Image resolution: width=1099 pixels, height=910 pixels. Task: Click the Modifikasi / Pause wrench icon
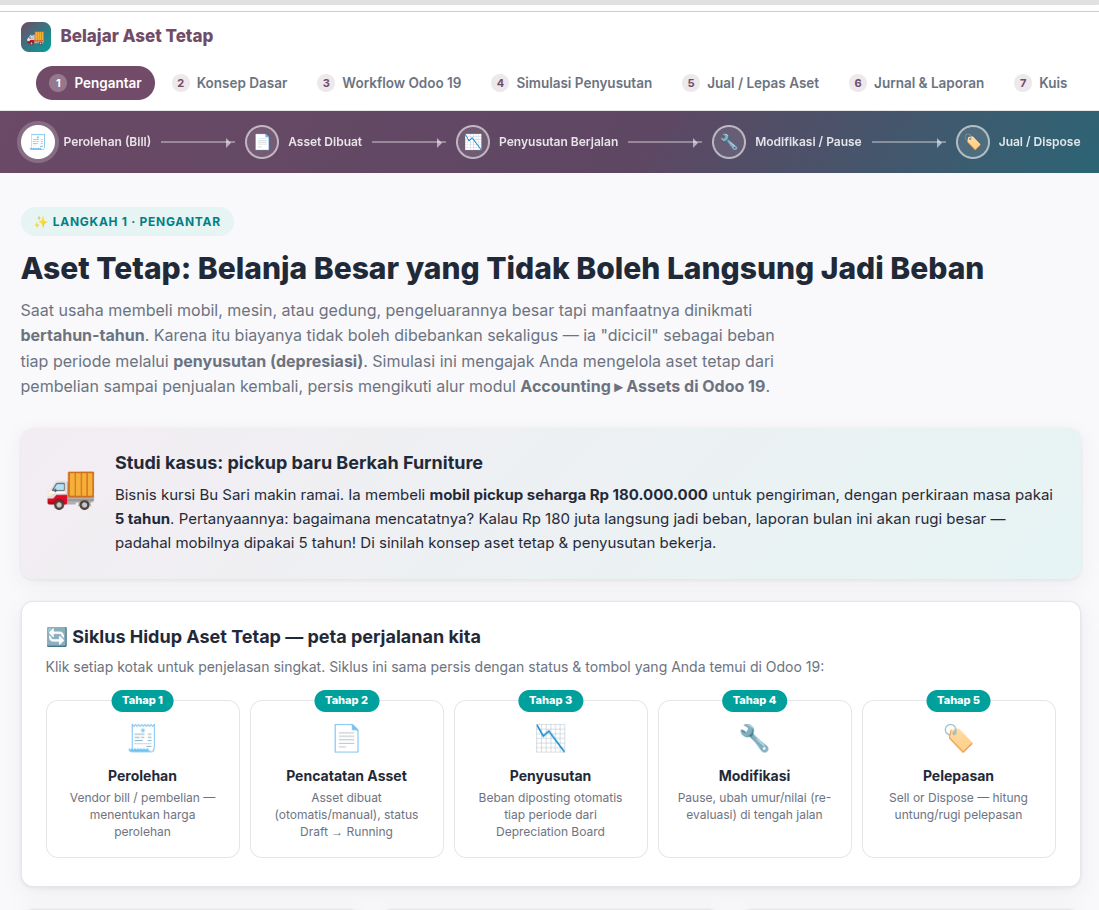(729, 142)
